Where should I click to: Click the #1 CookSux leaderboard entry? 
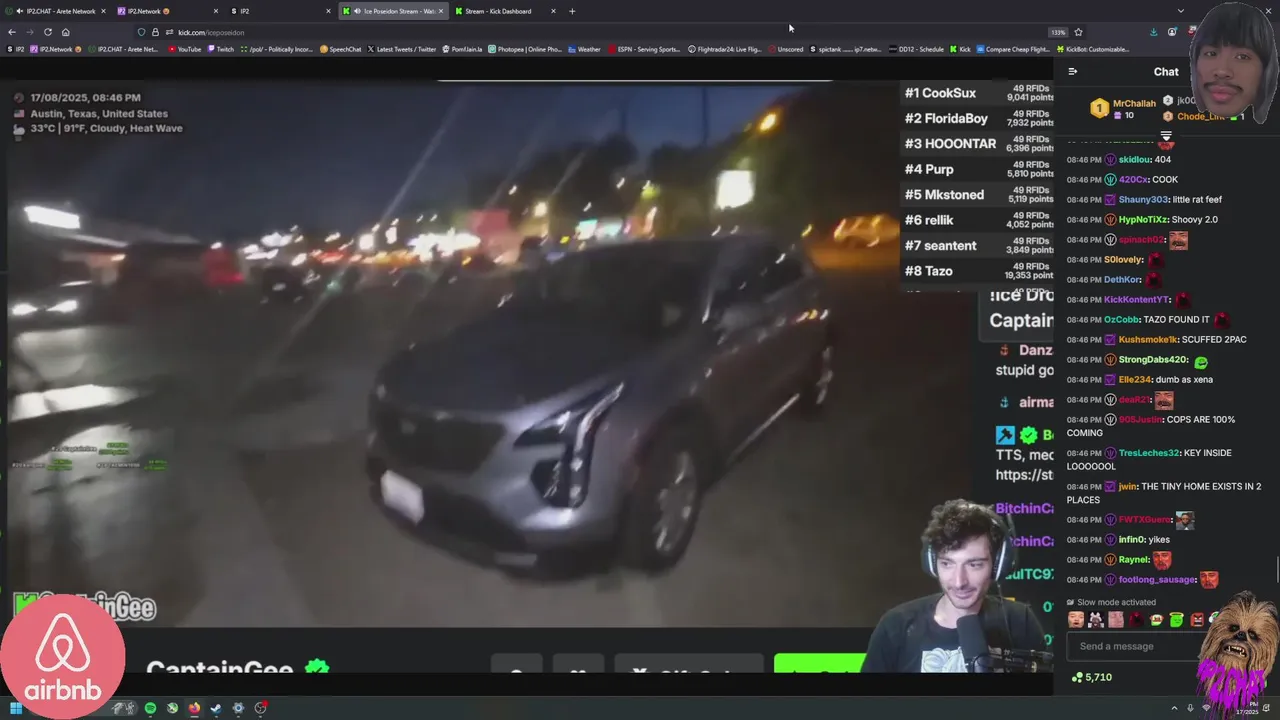978,93
